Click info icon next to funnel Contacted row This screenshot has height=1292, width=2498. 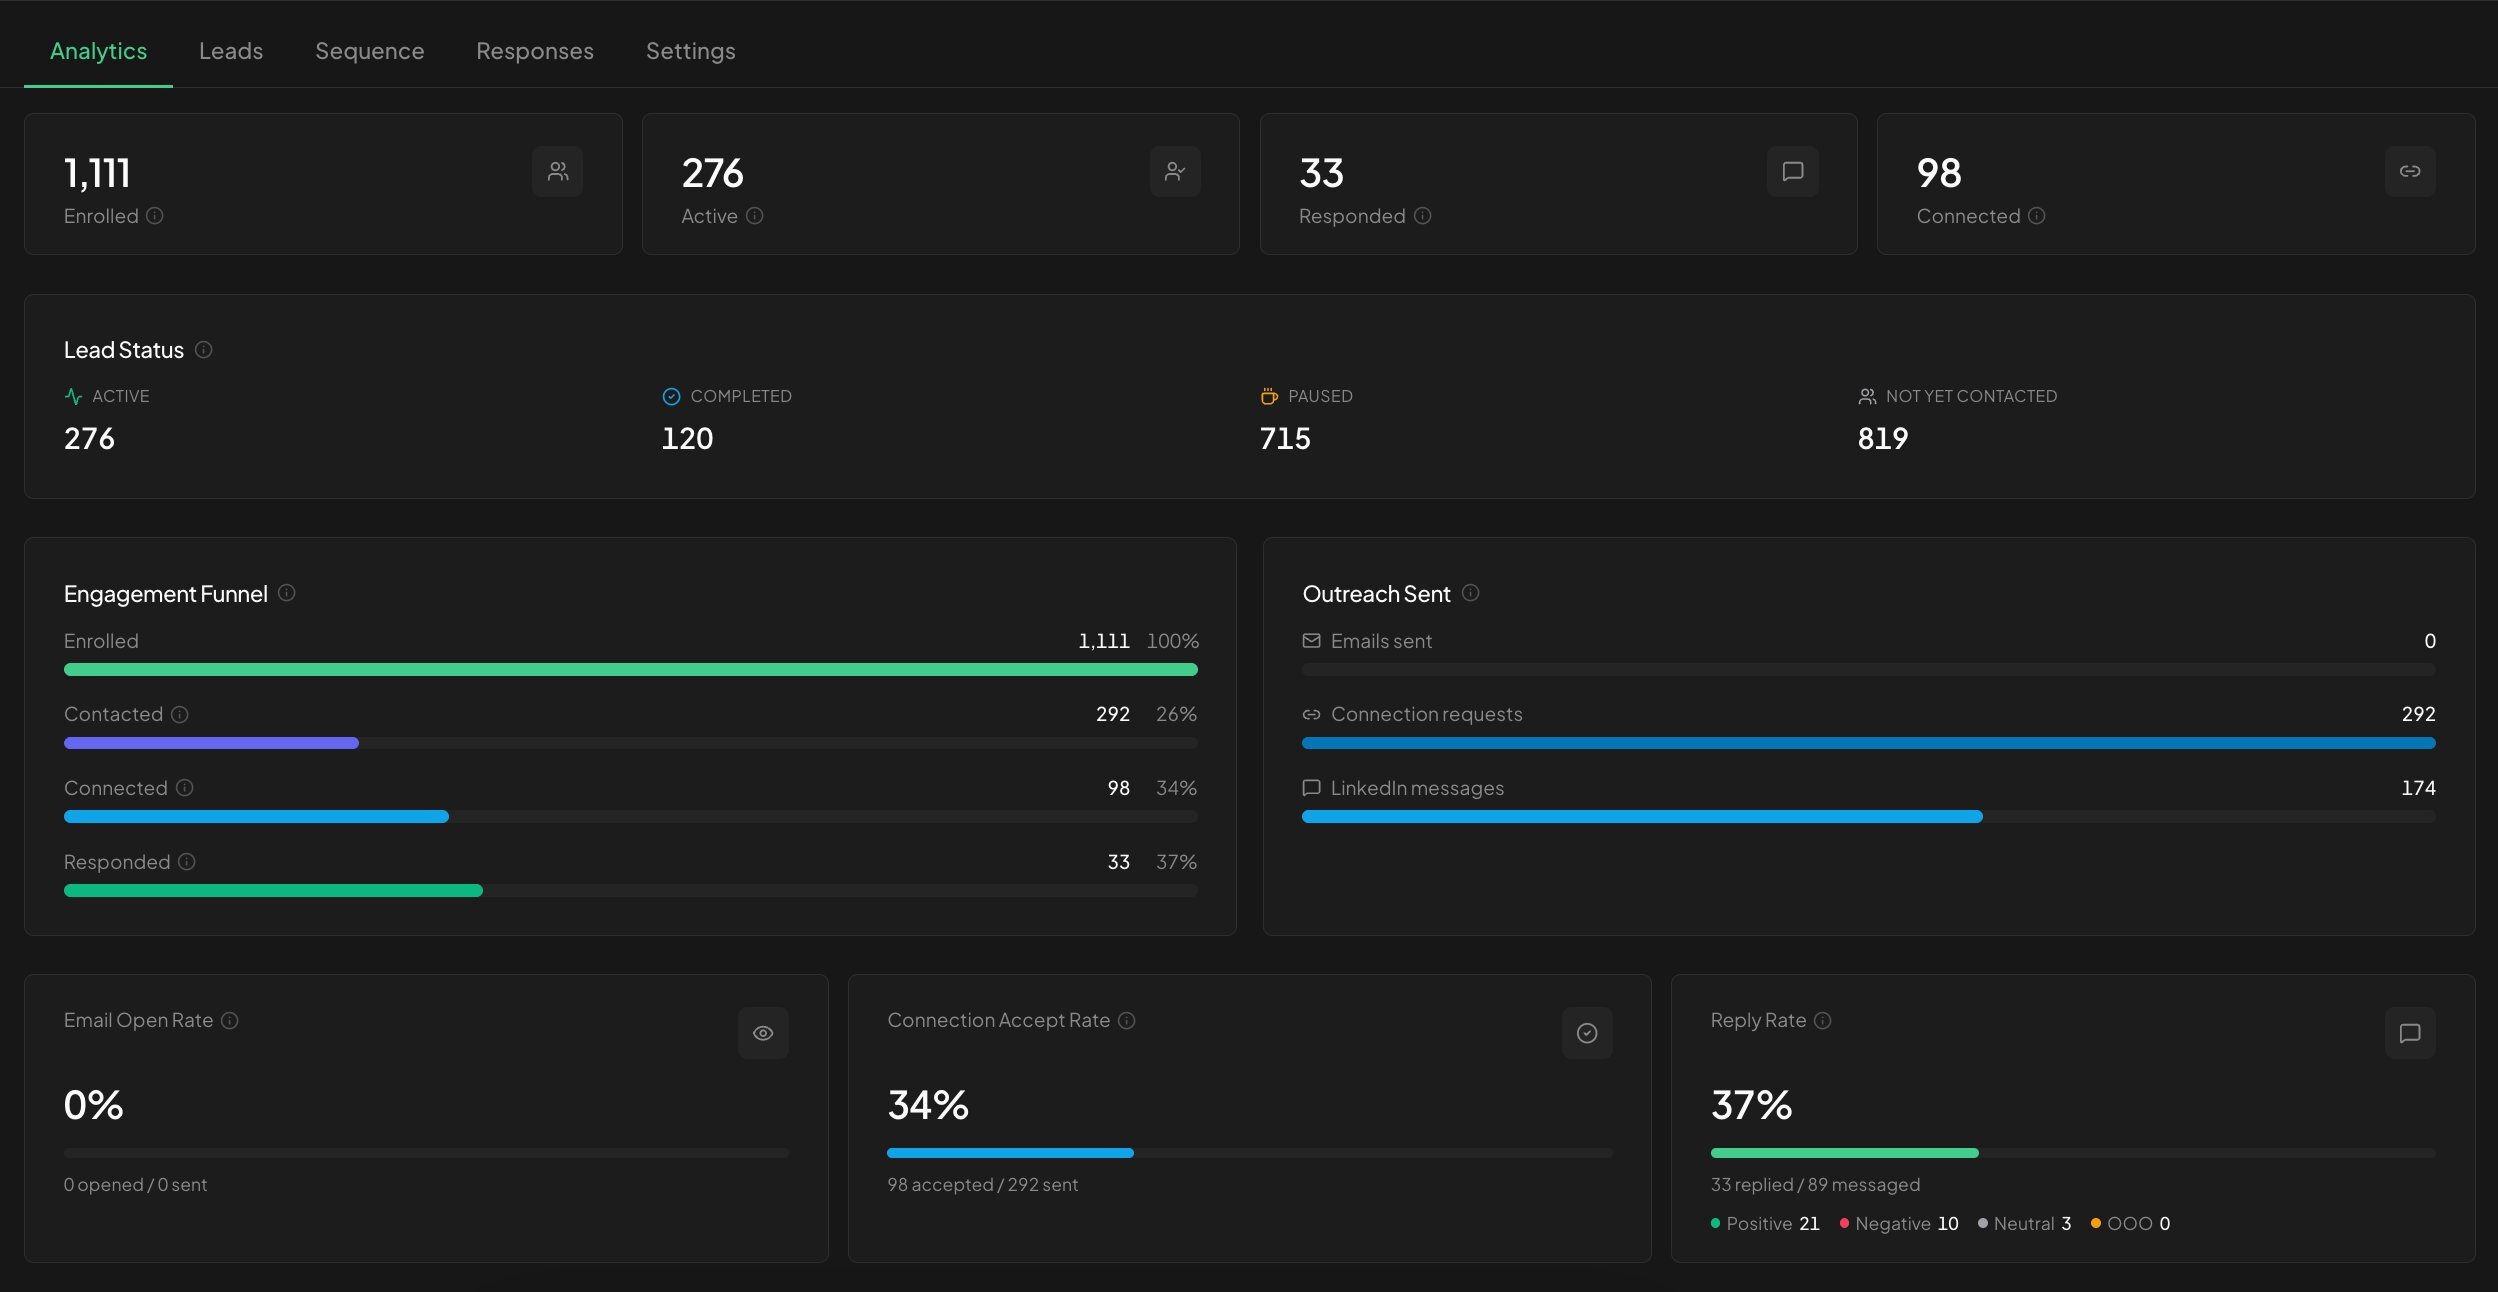180,715
